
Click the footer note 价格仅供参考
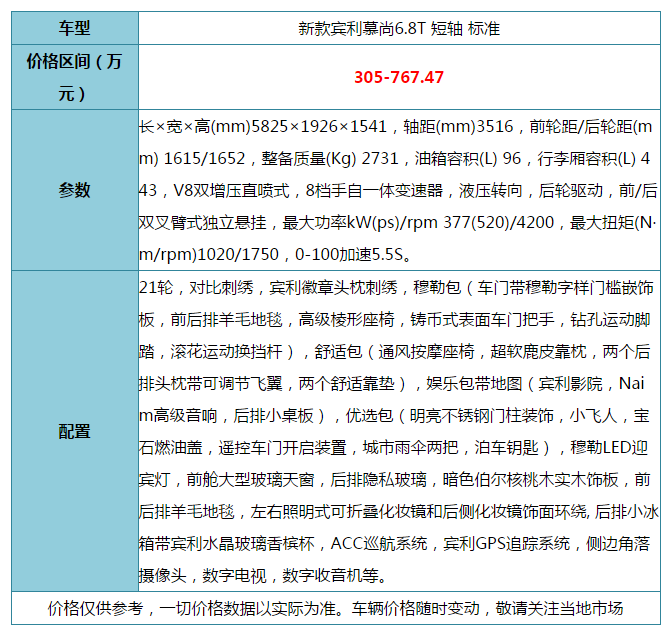pos(95,608)
